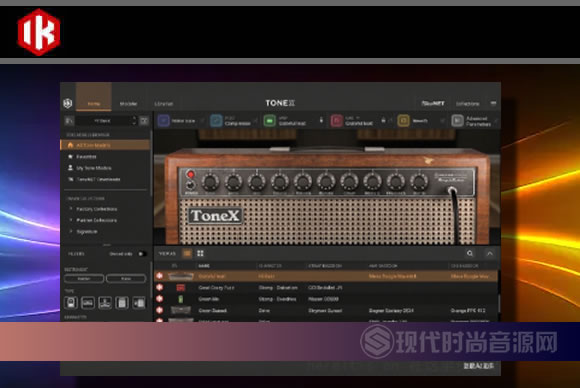Select the Noise Gate block icon
Viewport: 580px width, 388px height.
[163, 121]
